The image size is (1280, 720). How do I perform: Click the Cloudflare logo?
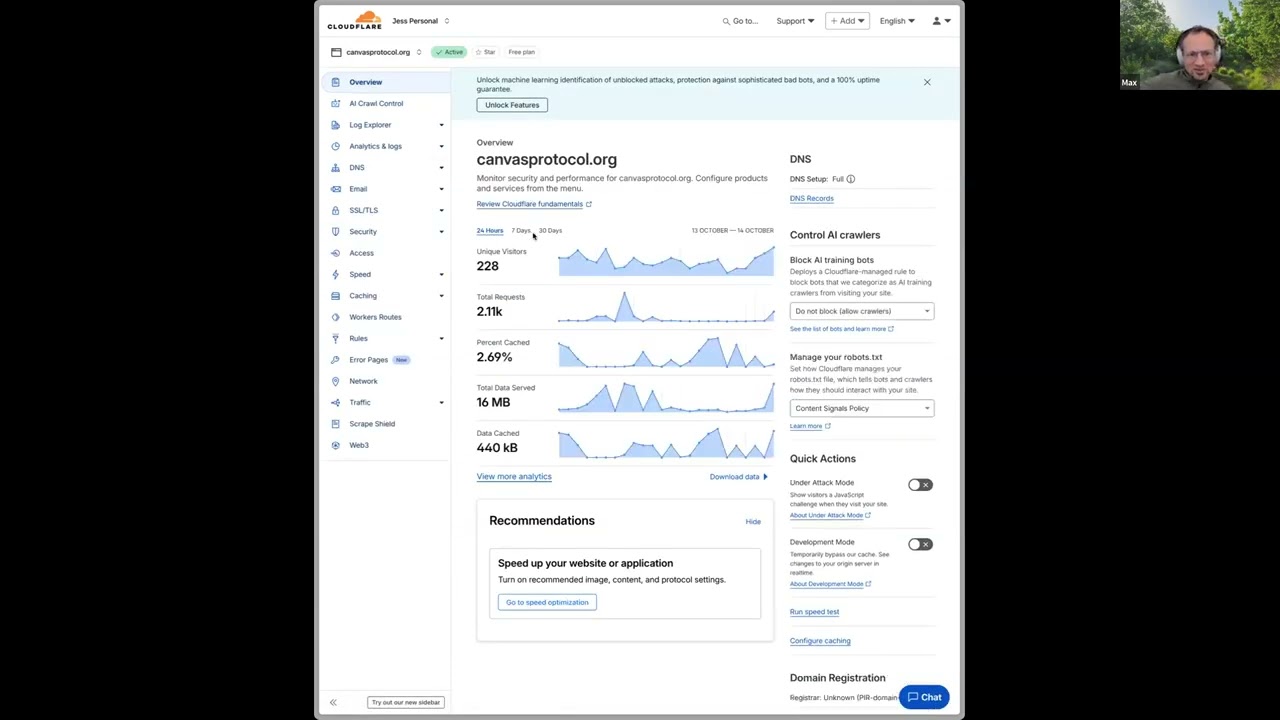(354, 20)
